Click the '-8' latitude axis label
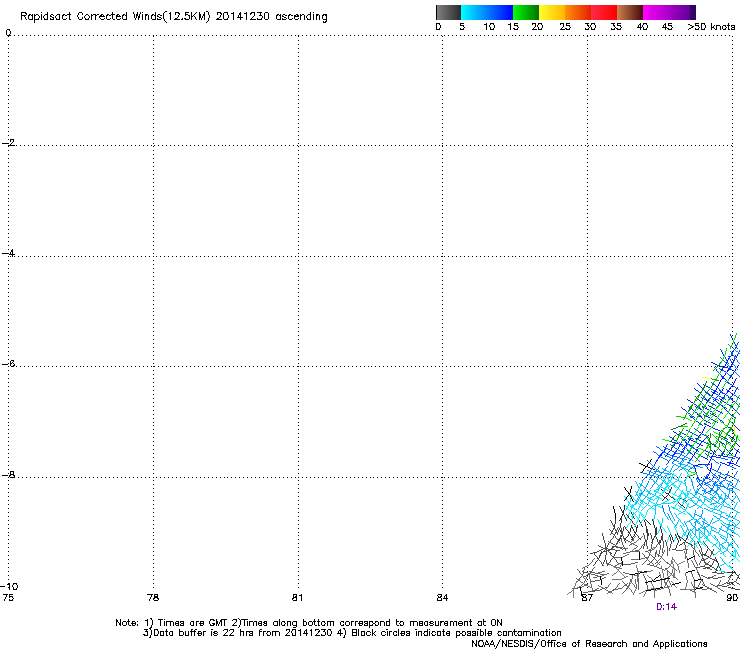This screenshot has width=740, height=650. [x=8, y=474]
